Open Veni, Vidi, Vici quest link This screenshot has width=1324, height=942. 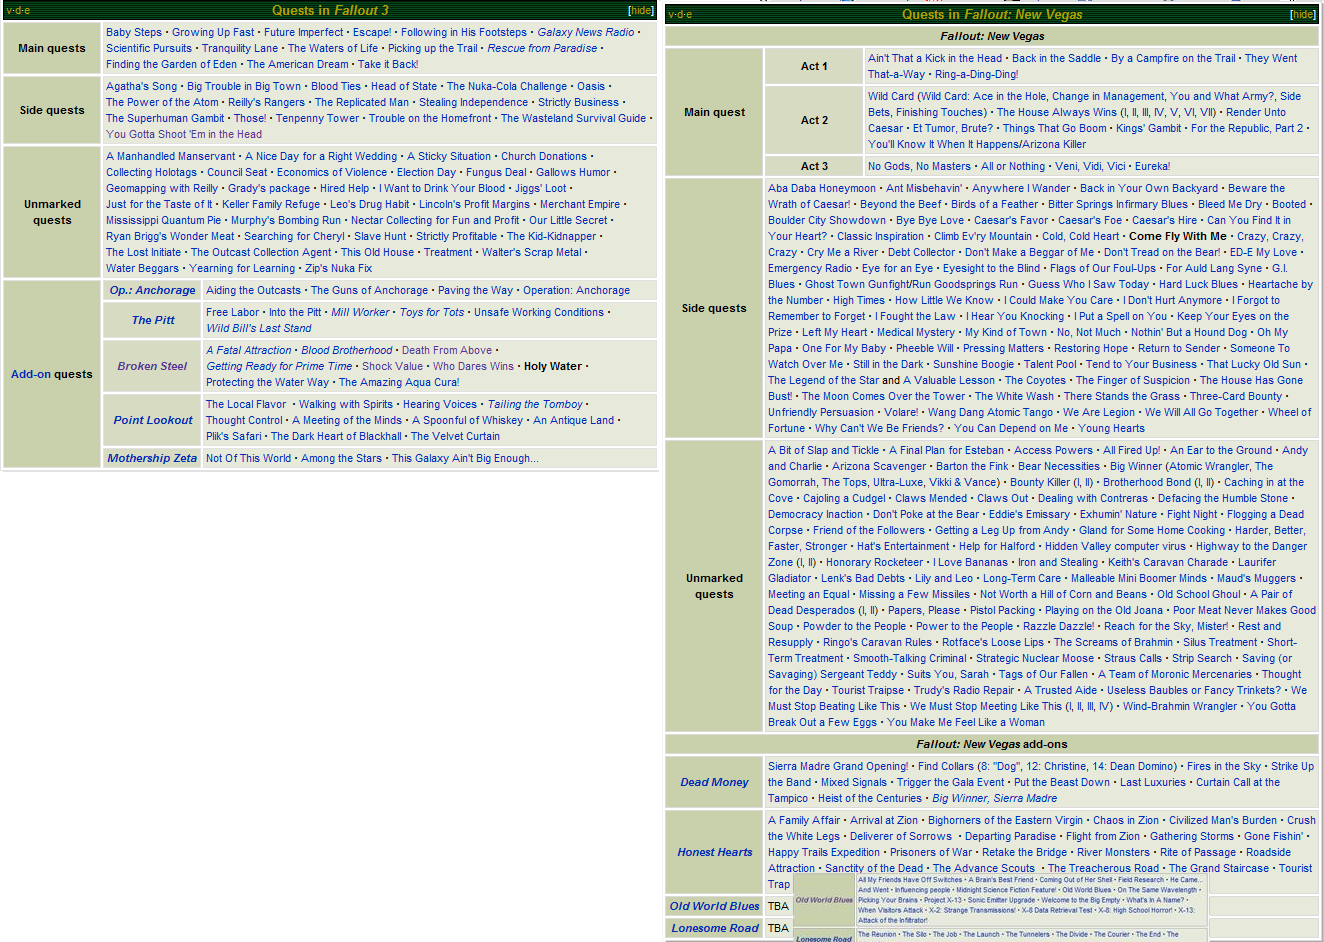pyautogui.click(x=1090, y=166)
